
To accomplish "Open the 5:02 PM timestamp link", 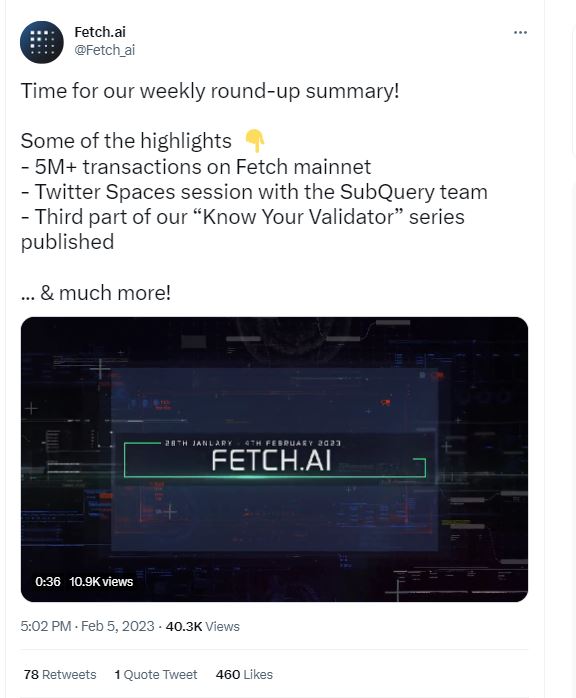I will pos(87,626).
